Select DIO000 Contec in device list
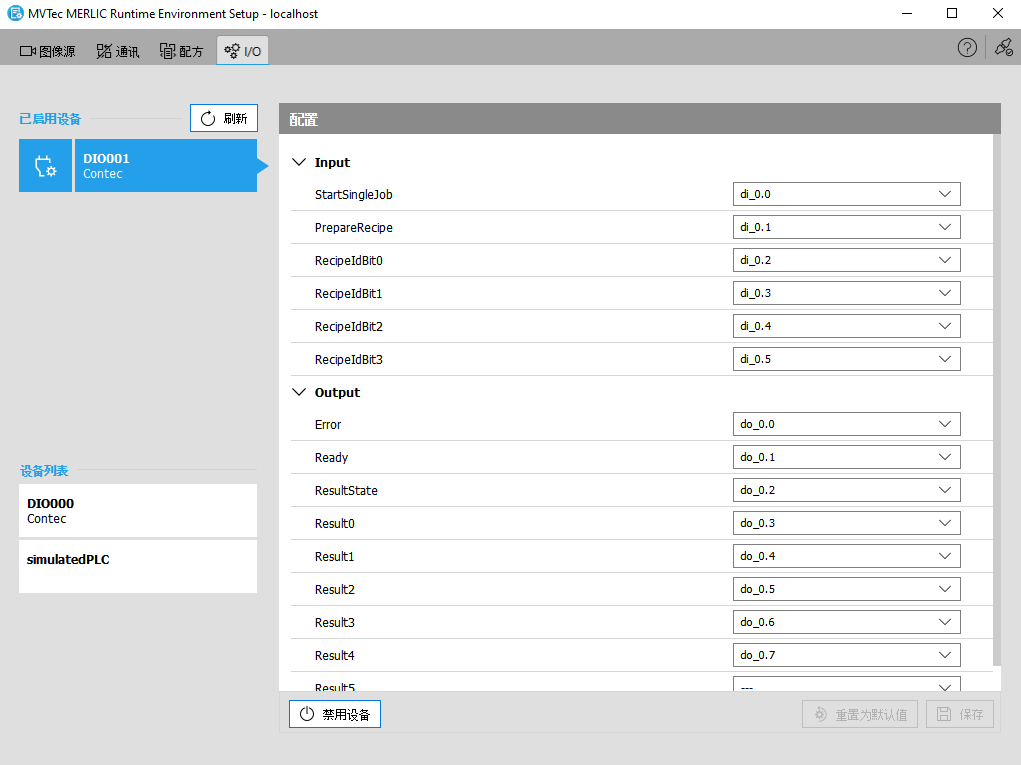Screen dimensions: 1021x765 click(x=137, y=511)
